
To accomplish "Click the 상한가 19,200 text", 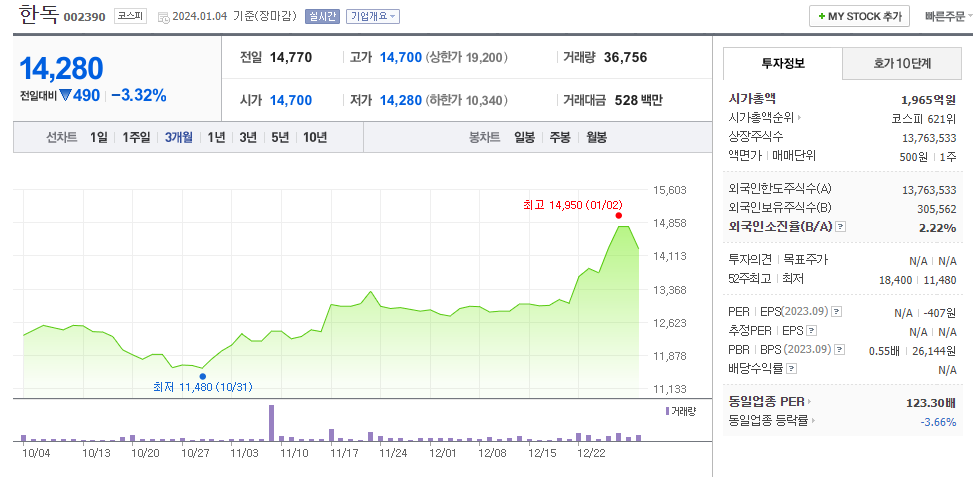I will pos(466,58).
